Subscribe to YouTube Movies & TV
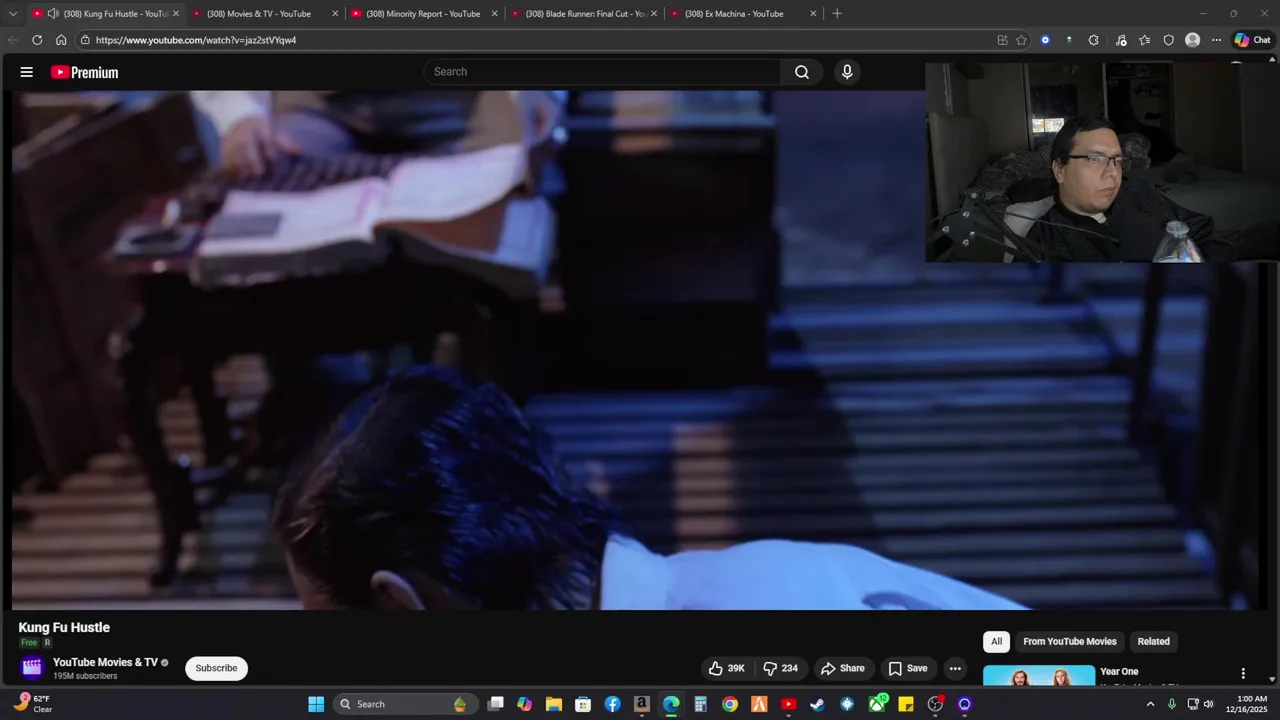 point(216,668)
